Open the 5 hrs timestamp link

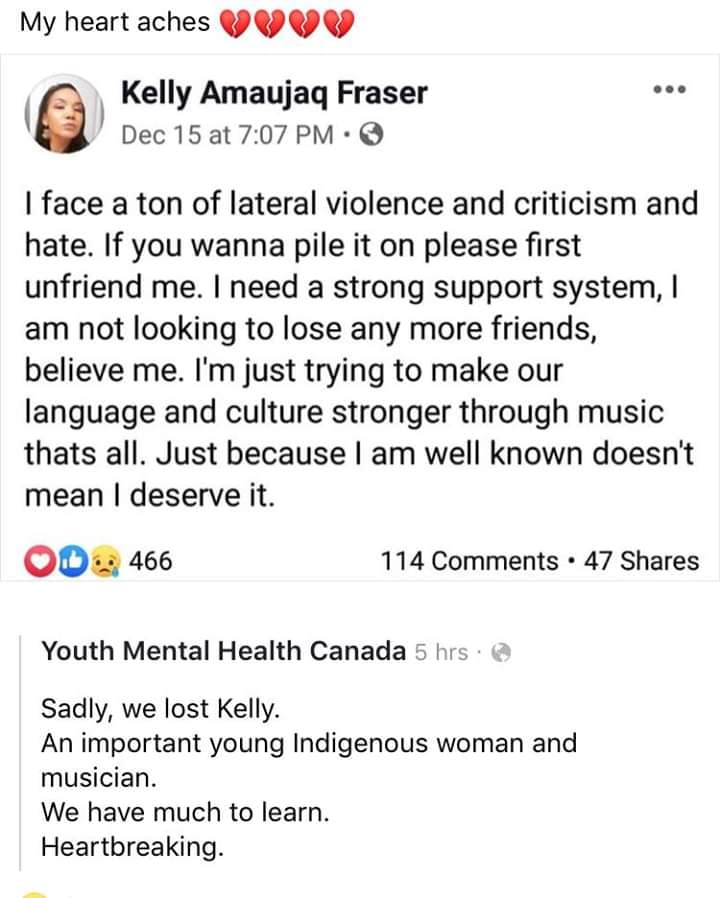(x=445, y=651)
